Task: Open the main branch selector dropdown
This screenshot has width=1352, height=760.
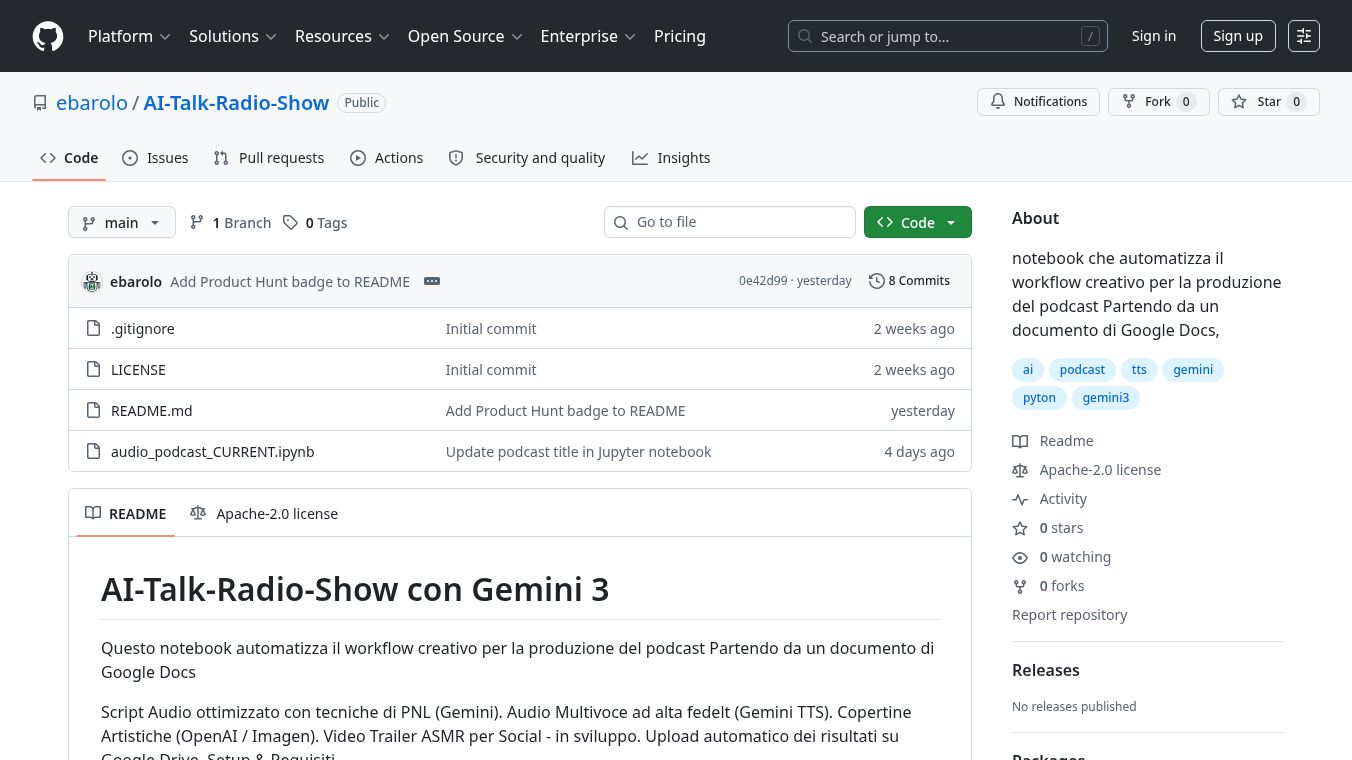Action: (122, 222)
